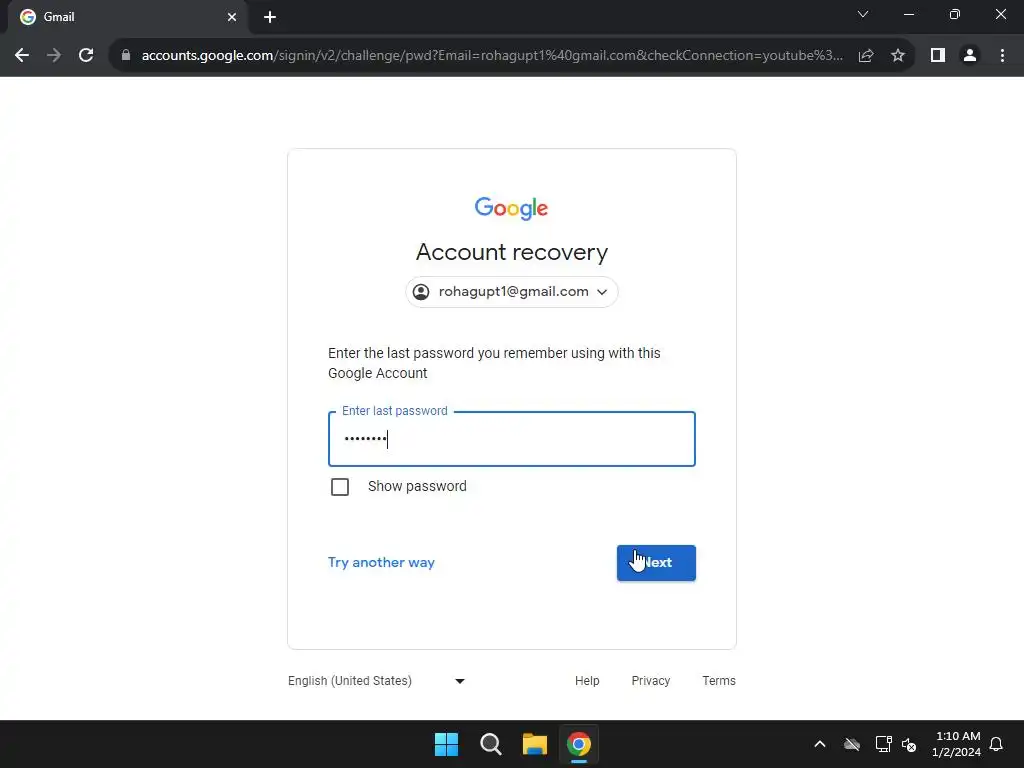Click the browser forward arrow
Viewport: 1024px width, 768px height.
pos(54,56)
